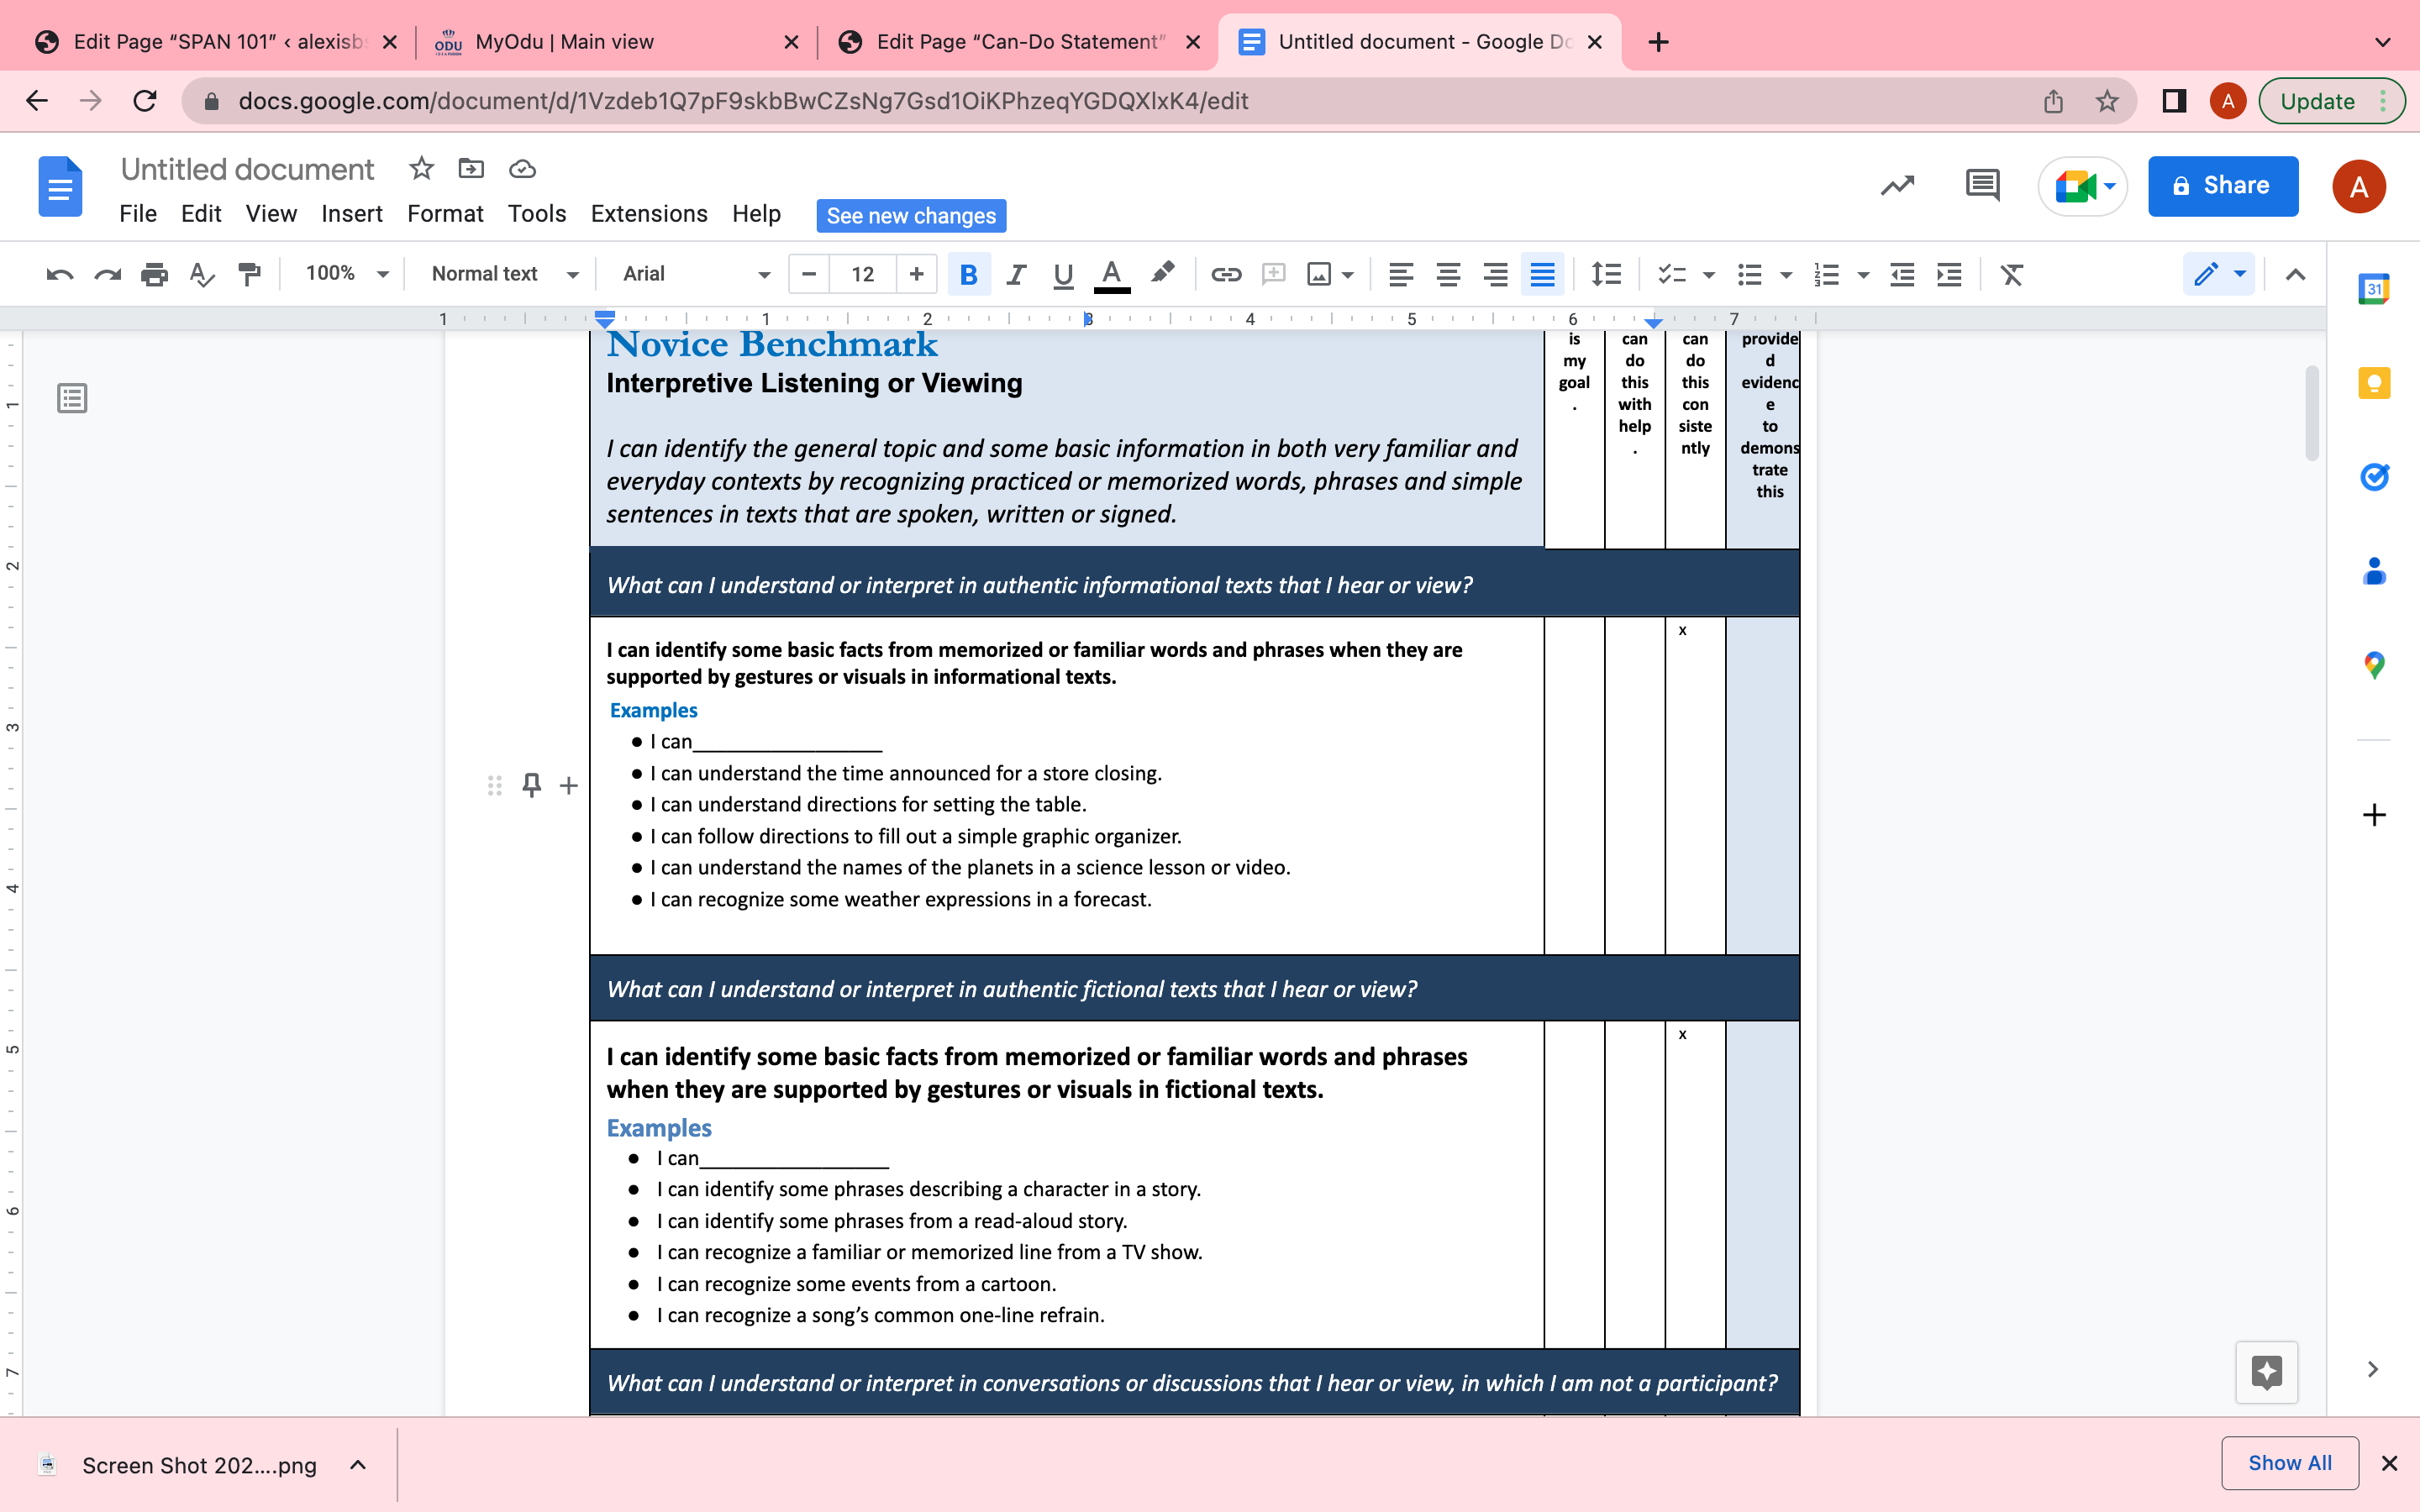
Task: Decrease indent toolbar icon
Action: [1902, 274]
